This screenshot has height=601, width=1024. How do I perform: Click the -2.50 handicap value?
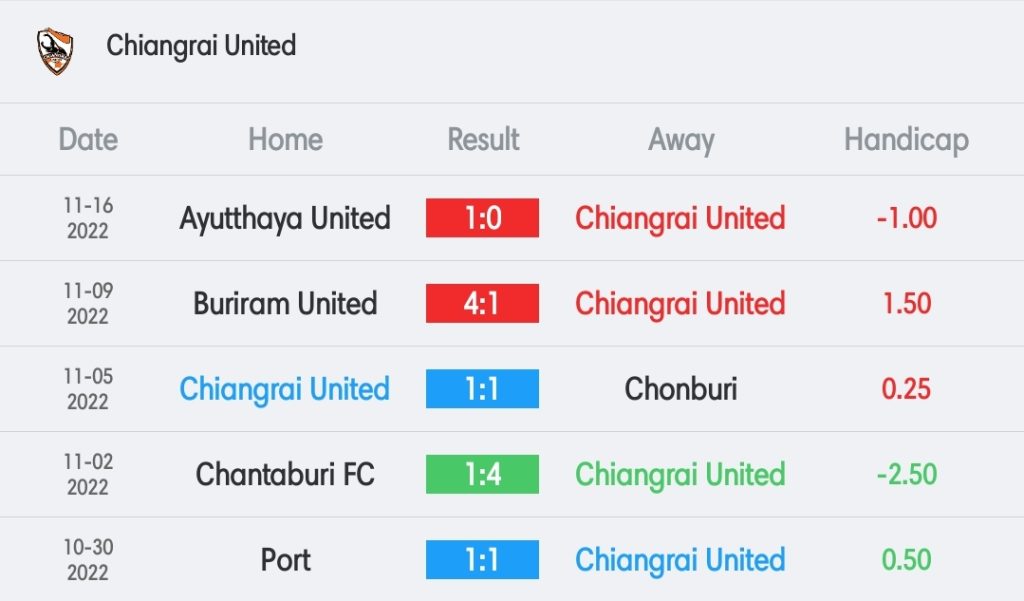(x=906, y=474)
